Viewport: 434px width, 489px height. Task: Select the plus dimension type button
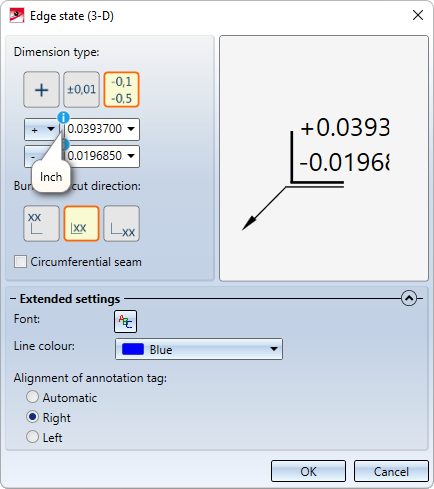[42, 89]
